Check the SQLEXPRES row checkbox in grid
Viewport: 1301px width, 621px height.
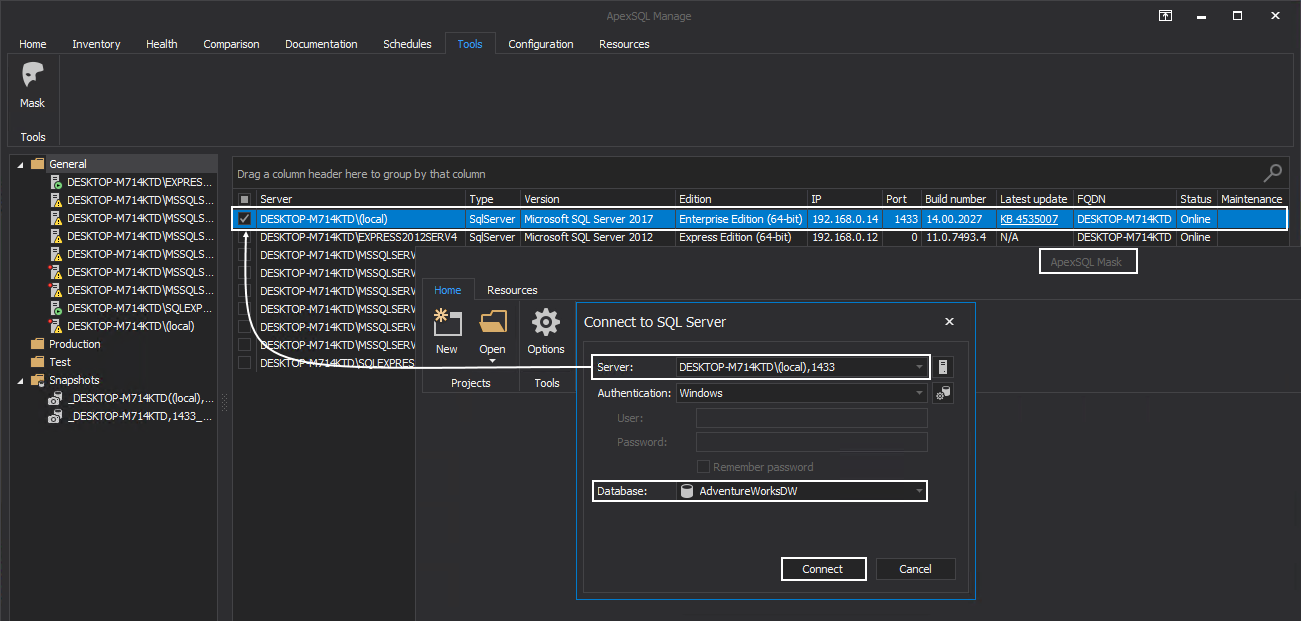click(245, 363)
